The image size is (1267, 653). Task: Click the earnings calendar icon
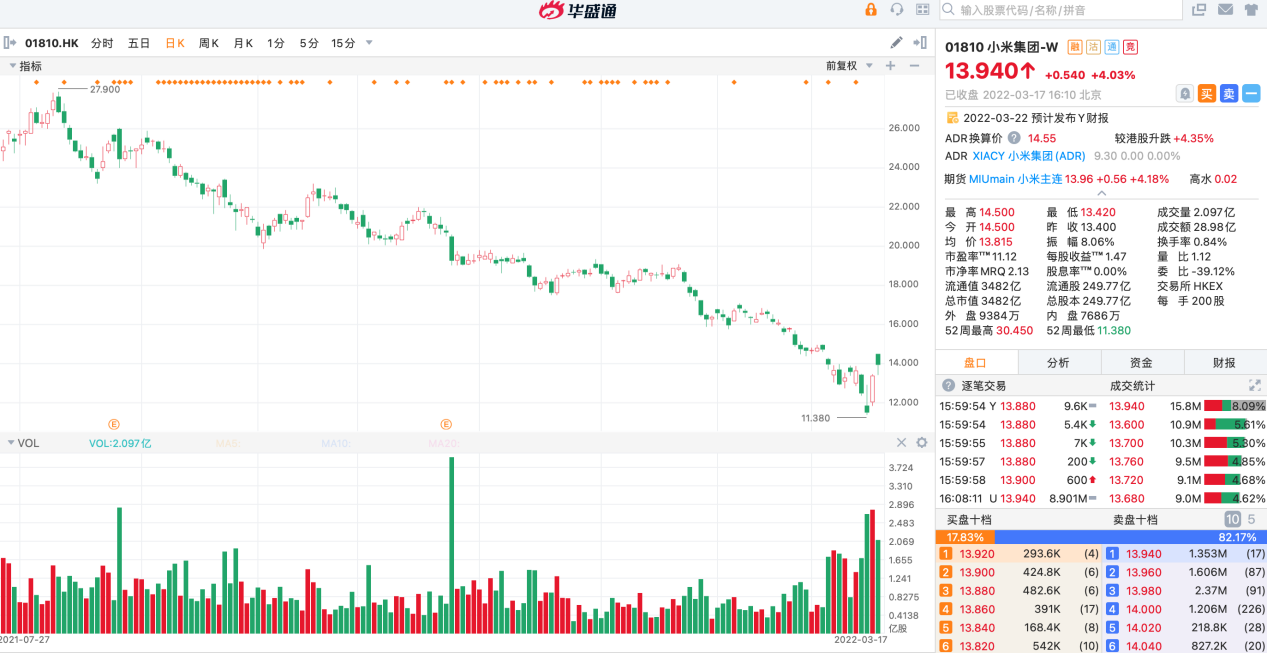[953, 117]
